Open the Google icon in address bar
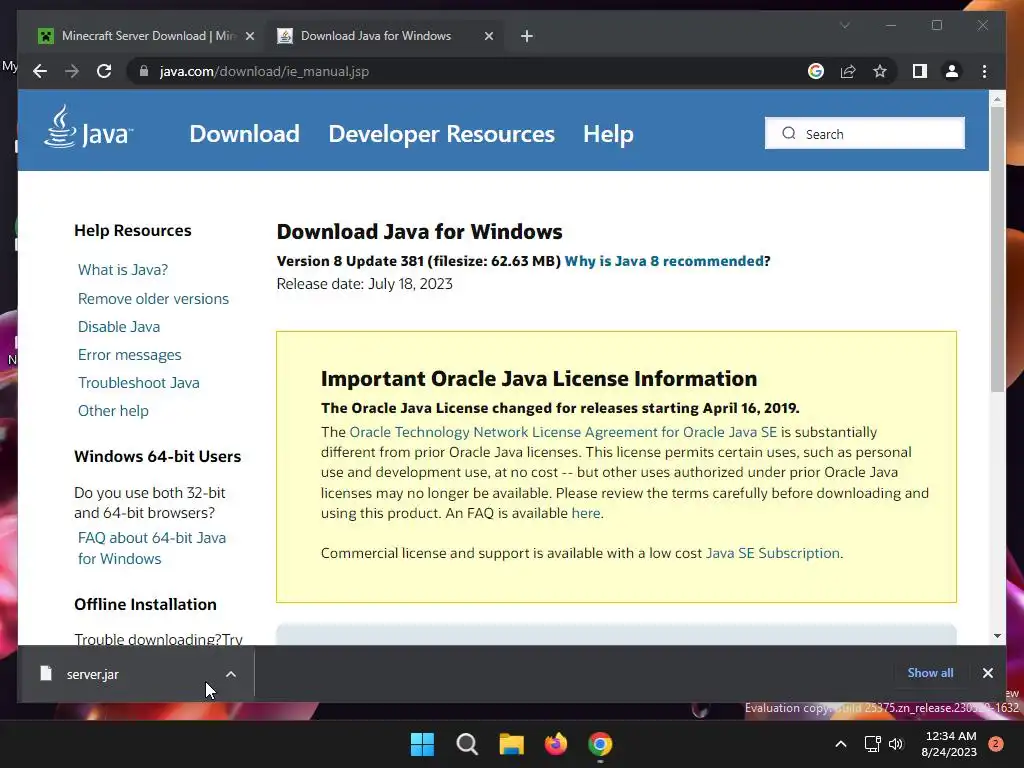Screen dimensions: 1024x768 pos(816,71)
